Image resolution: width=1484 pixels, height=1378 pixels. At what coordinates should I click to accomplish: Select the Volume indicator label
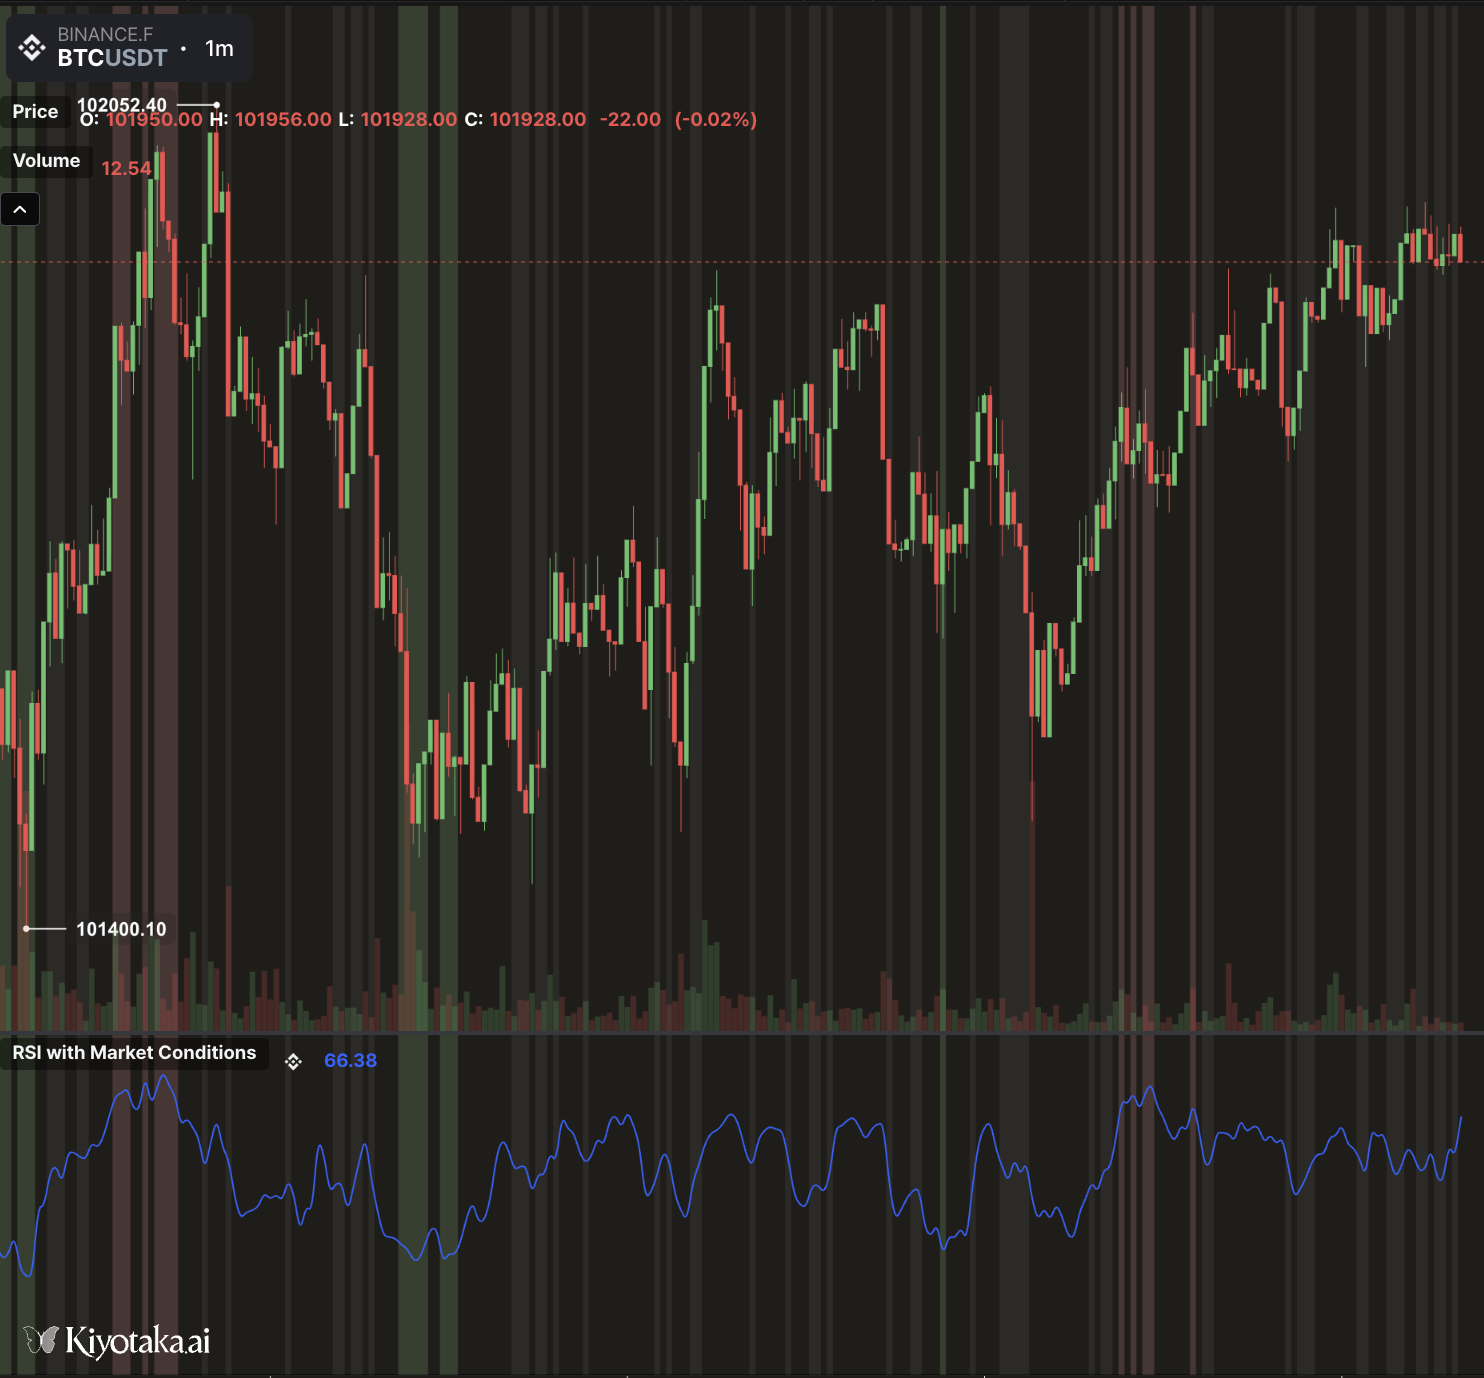[46, 161]
